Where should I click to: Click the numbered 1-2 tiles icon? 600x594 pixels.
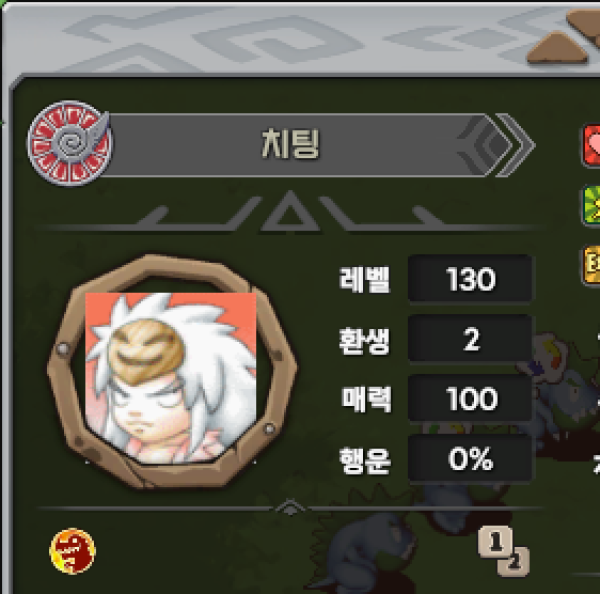click(x=504, y=551)
